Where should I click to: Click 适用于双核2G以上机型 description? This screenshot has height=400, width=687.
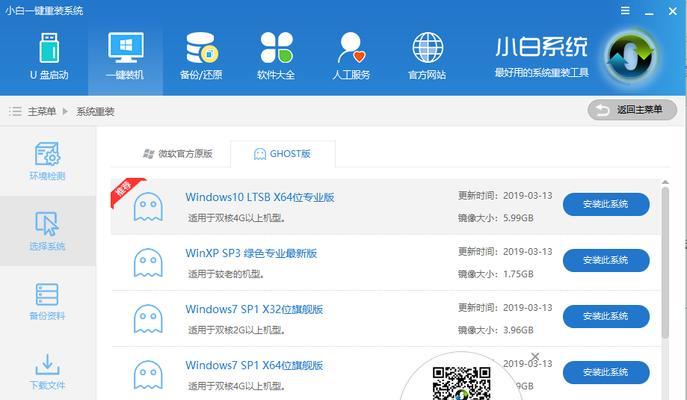click(x=237, y=330)
